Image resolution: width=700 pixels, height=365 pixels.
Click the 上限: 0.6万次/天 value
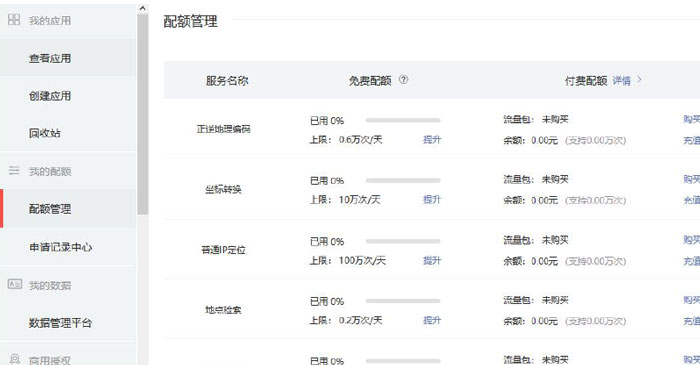click(346, 140)
